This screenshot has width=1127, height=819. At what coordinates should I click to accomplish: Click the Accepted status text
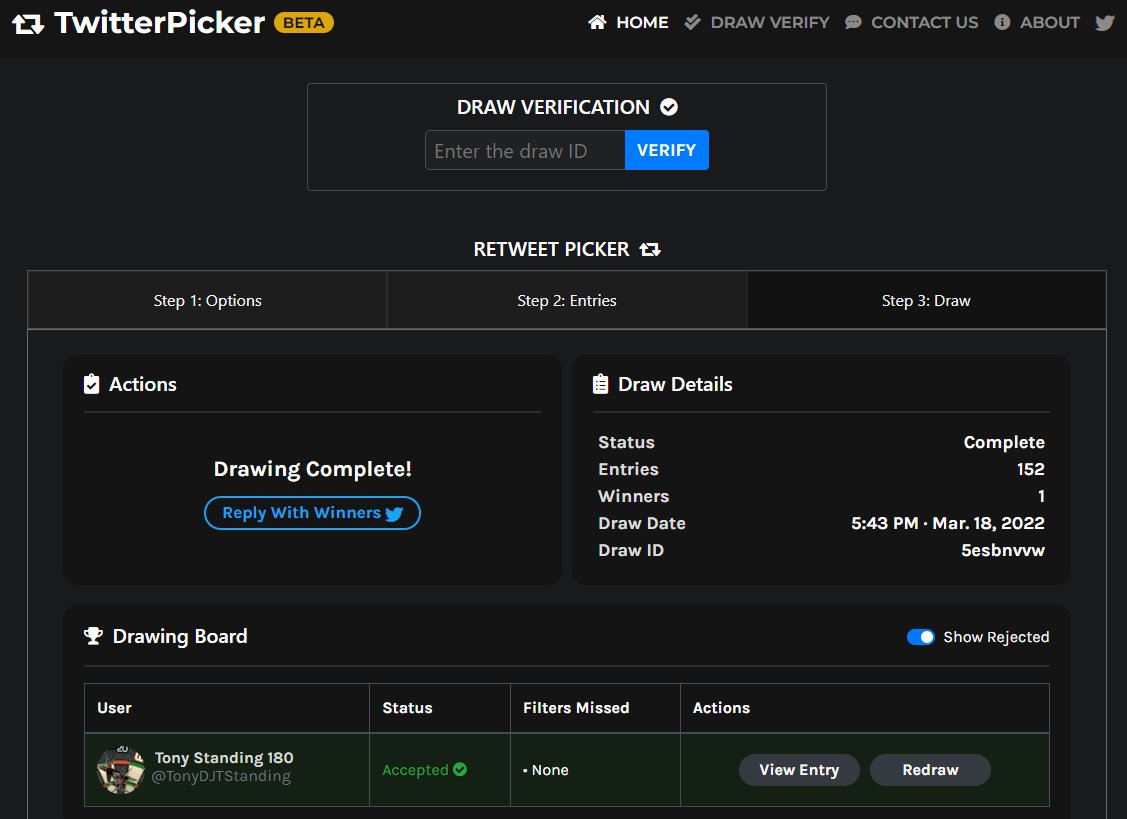[415, 770]
